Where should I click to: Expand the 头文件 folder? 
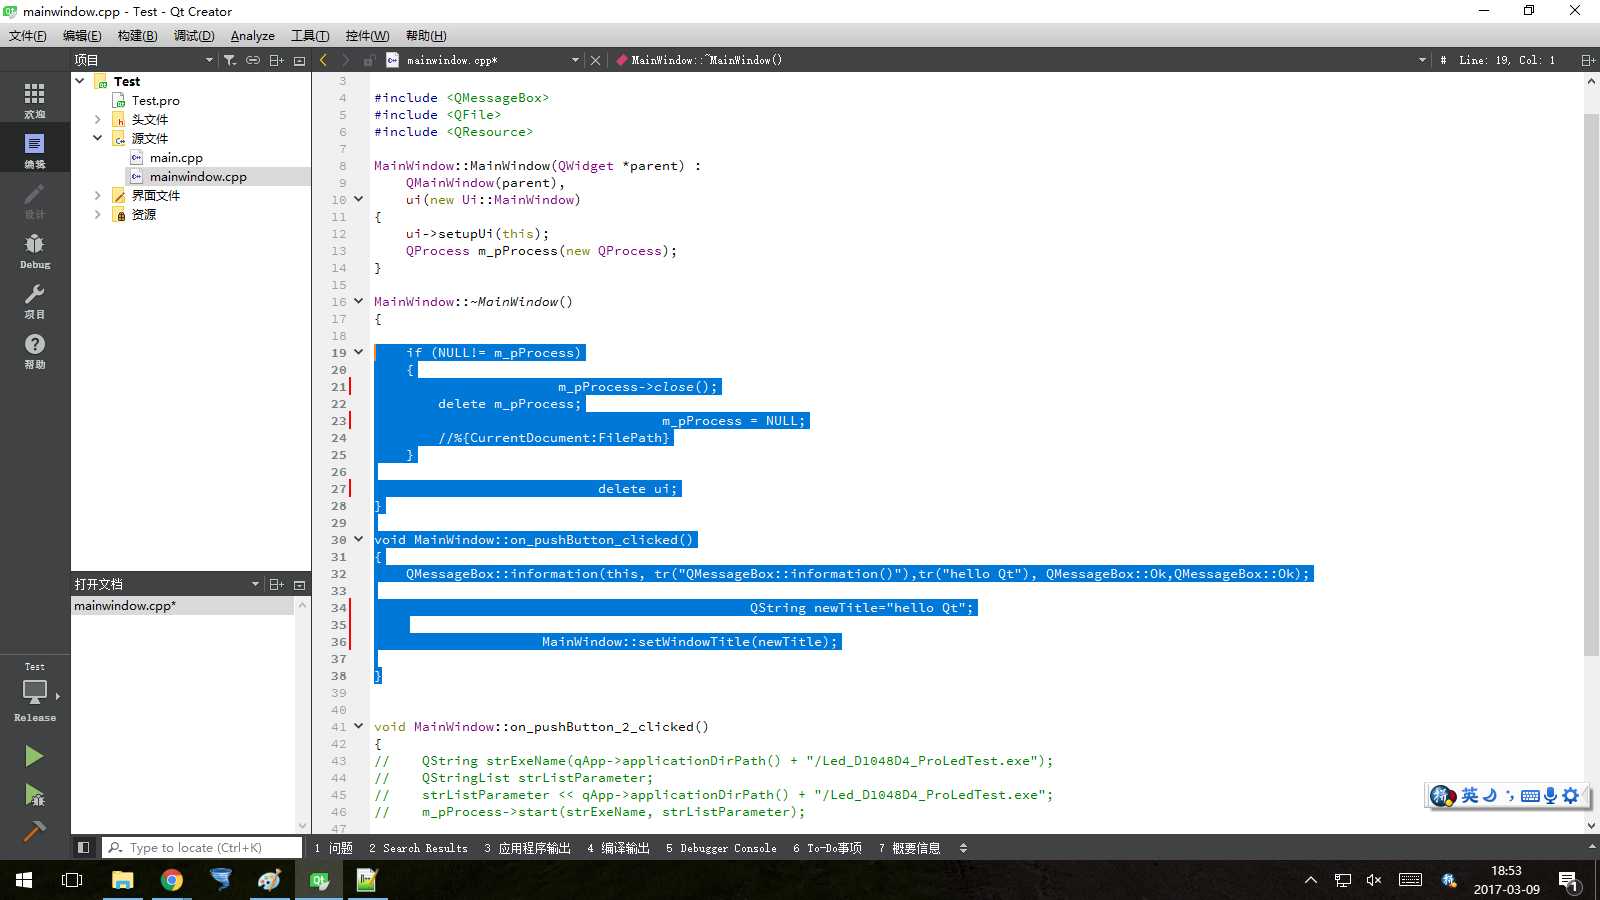(x=97, y=119)
